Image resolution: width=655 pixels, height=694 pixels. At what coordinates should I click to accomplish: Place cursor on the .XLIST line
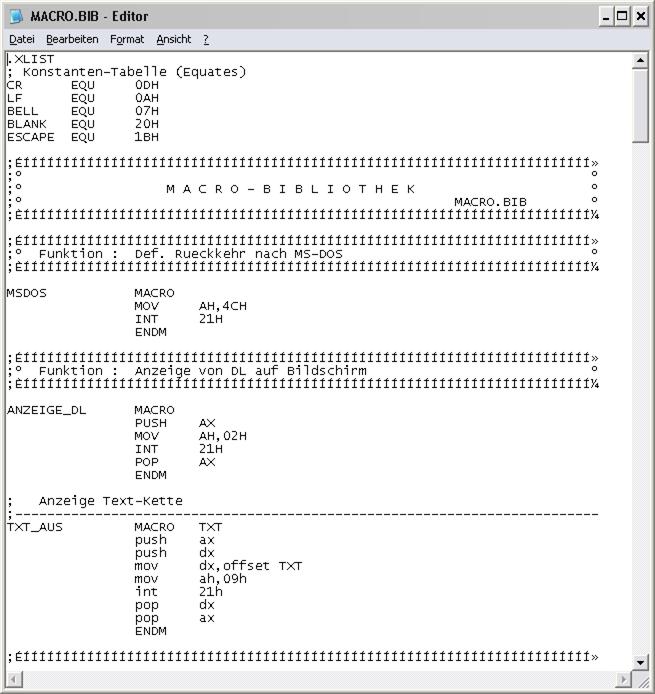32,59
